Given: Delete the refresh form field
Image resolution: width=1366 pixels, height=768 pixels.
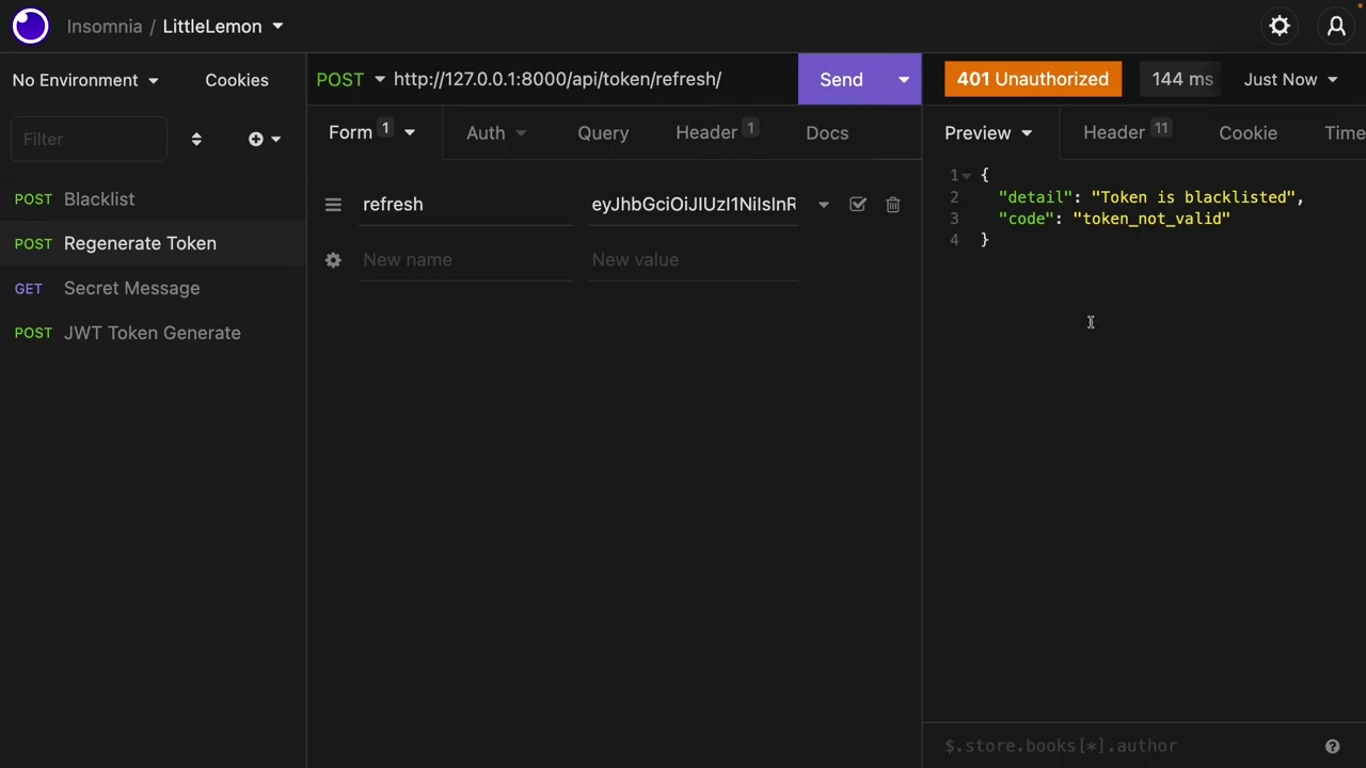Looking at the screenshot, I should tap(893, 204).
